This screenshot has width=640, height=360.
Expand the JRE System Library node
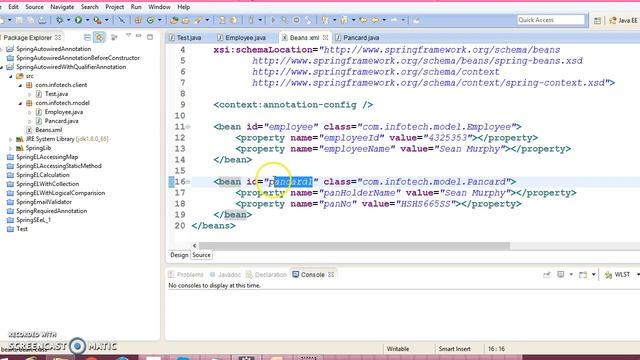(x=11, y=139)
